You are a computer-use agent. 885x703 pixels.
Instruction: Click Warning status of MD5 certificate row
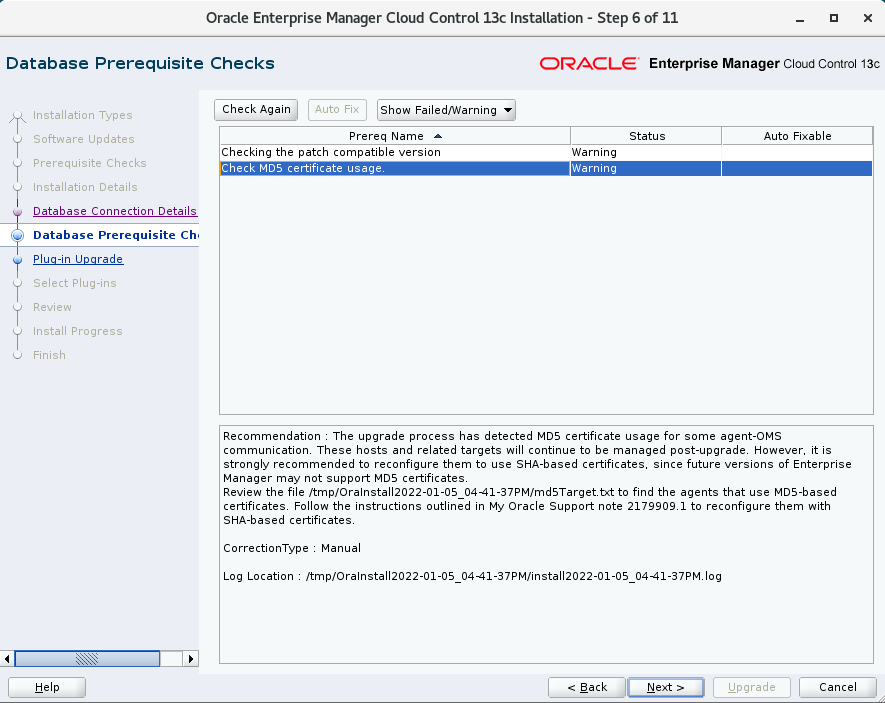594,168
